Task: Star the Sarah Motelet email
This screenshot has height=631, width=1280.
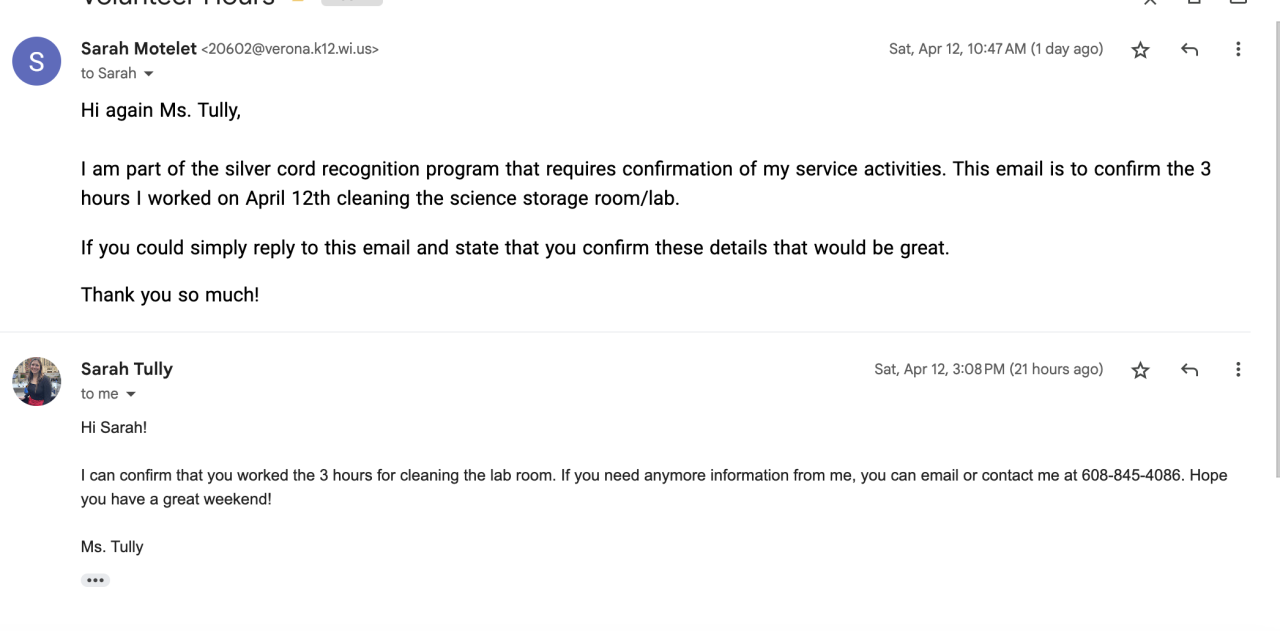Action: click(x=1140, y=50)
